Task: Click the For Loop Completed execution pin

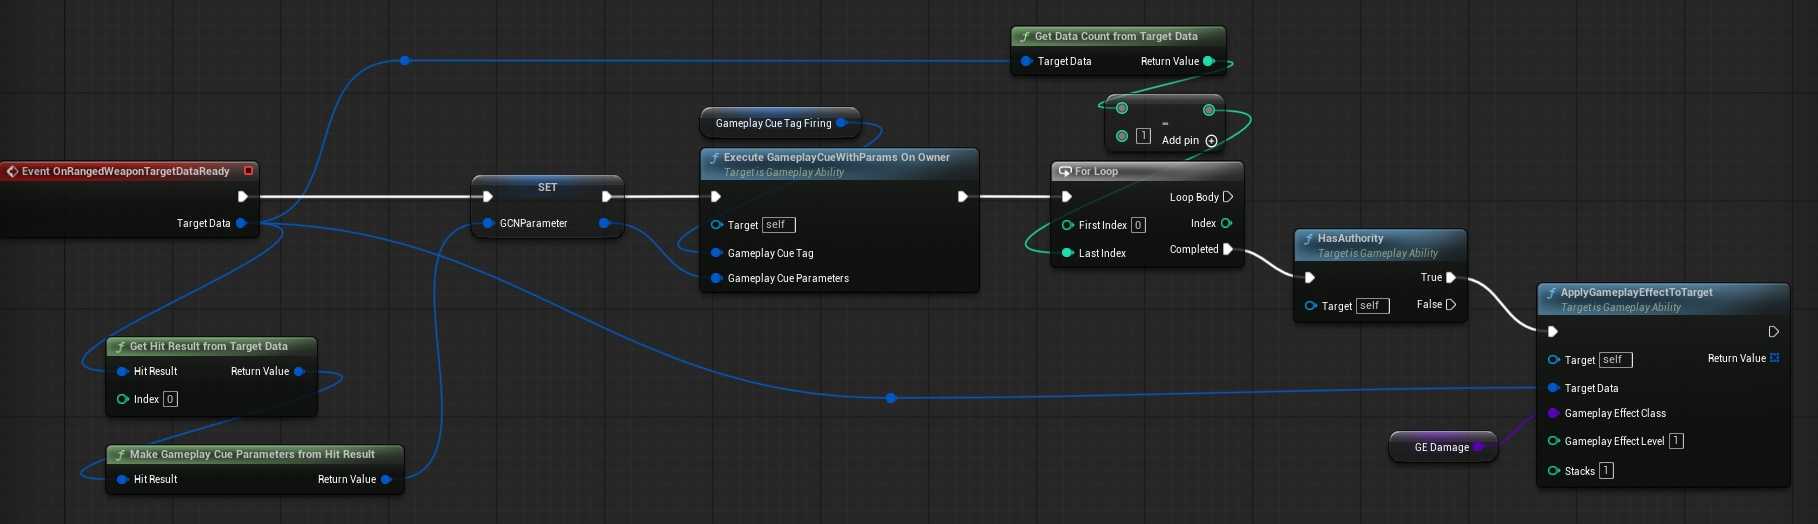Action: coord(1228,249)
